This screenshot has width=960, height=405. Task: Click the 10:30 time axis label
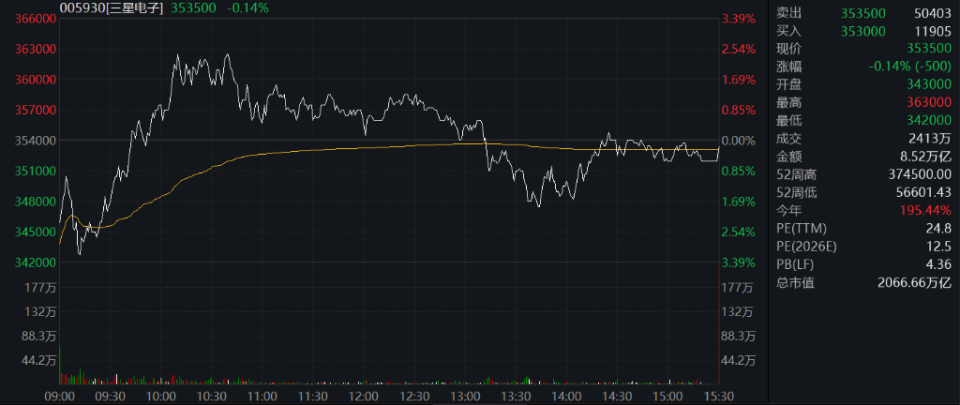coord(212,395)
